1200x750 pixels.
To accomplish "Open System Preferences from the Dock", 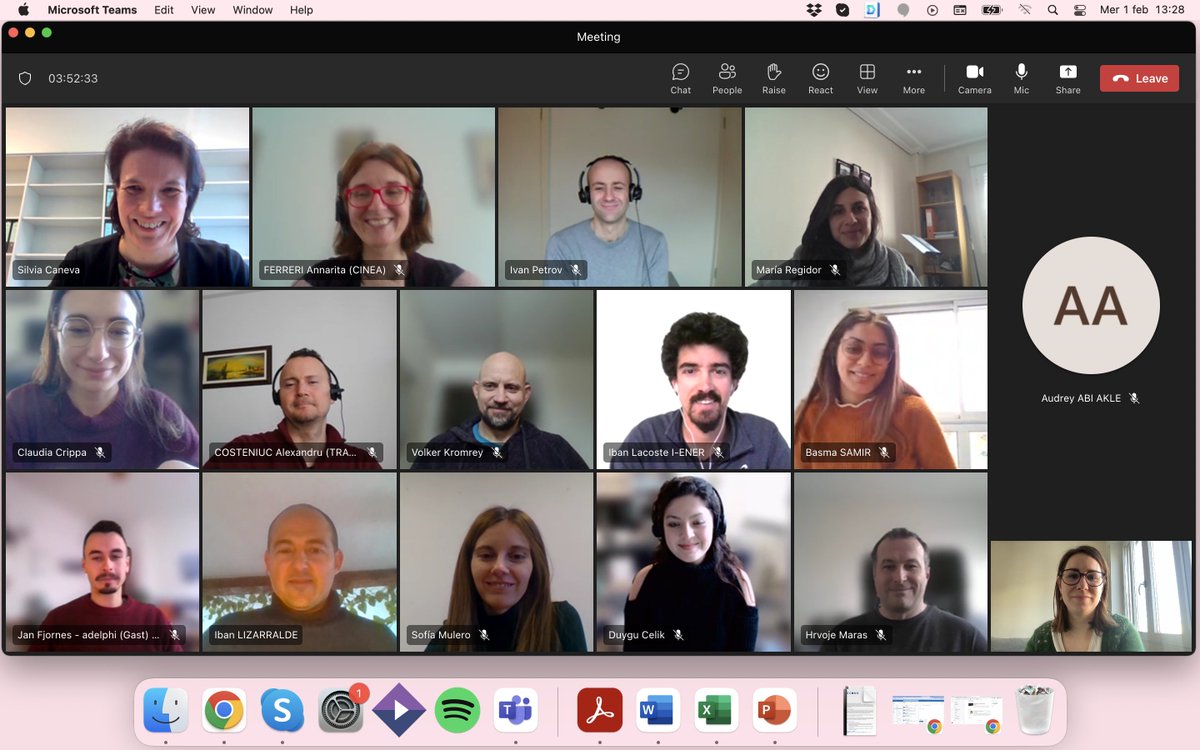I will (x=341, y=710).
